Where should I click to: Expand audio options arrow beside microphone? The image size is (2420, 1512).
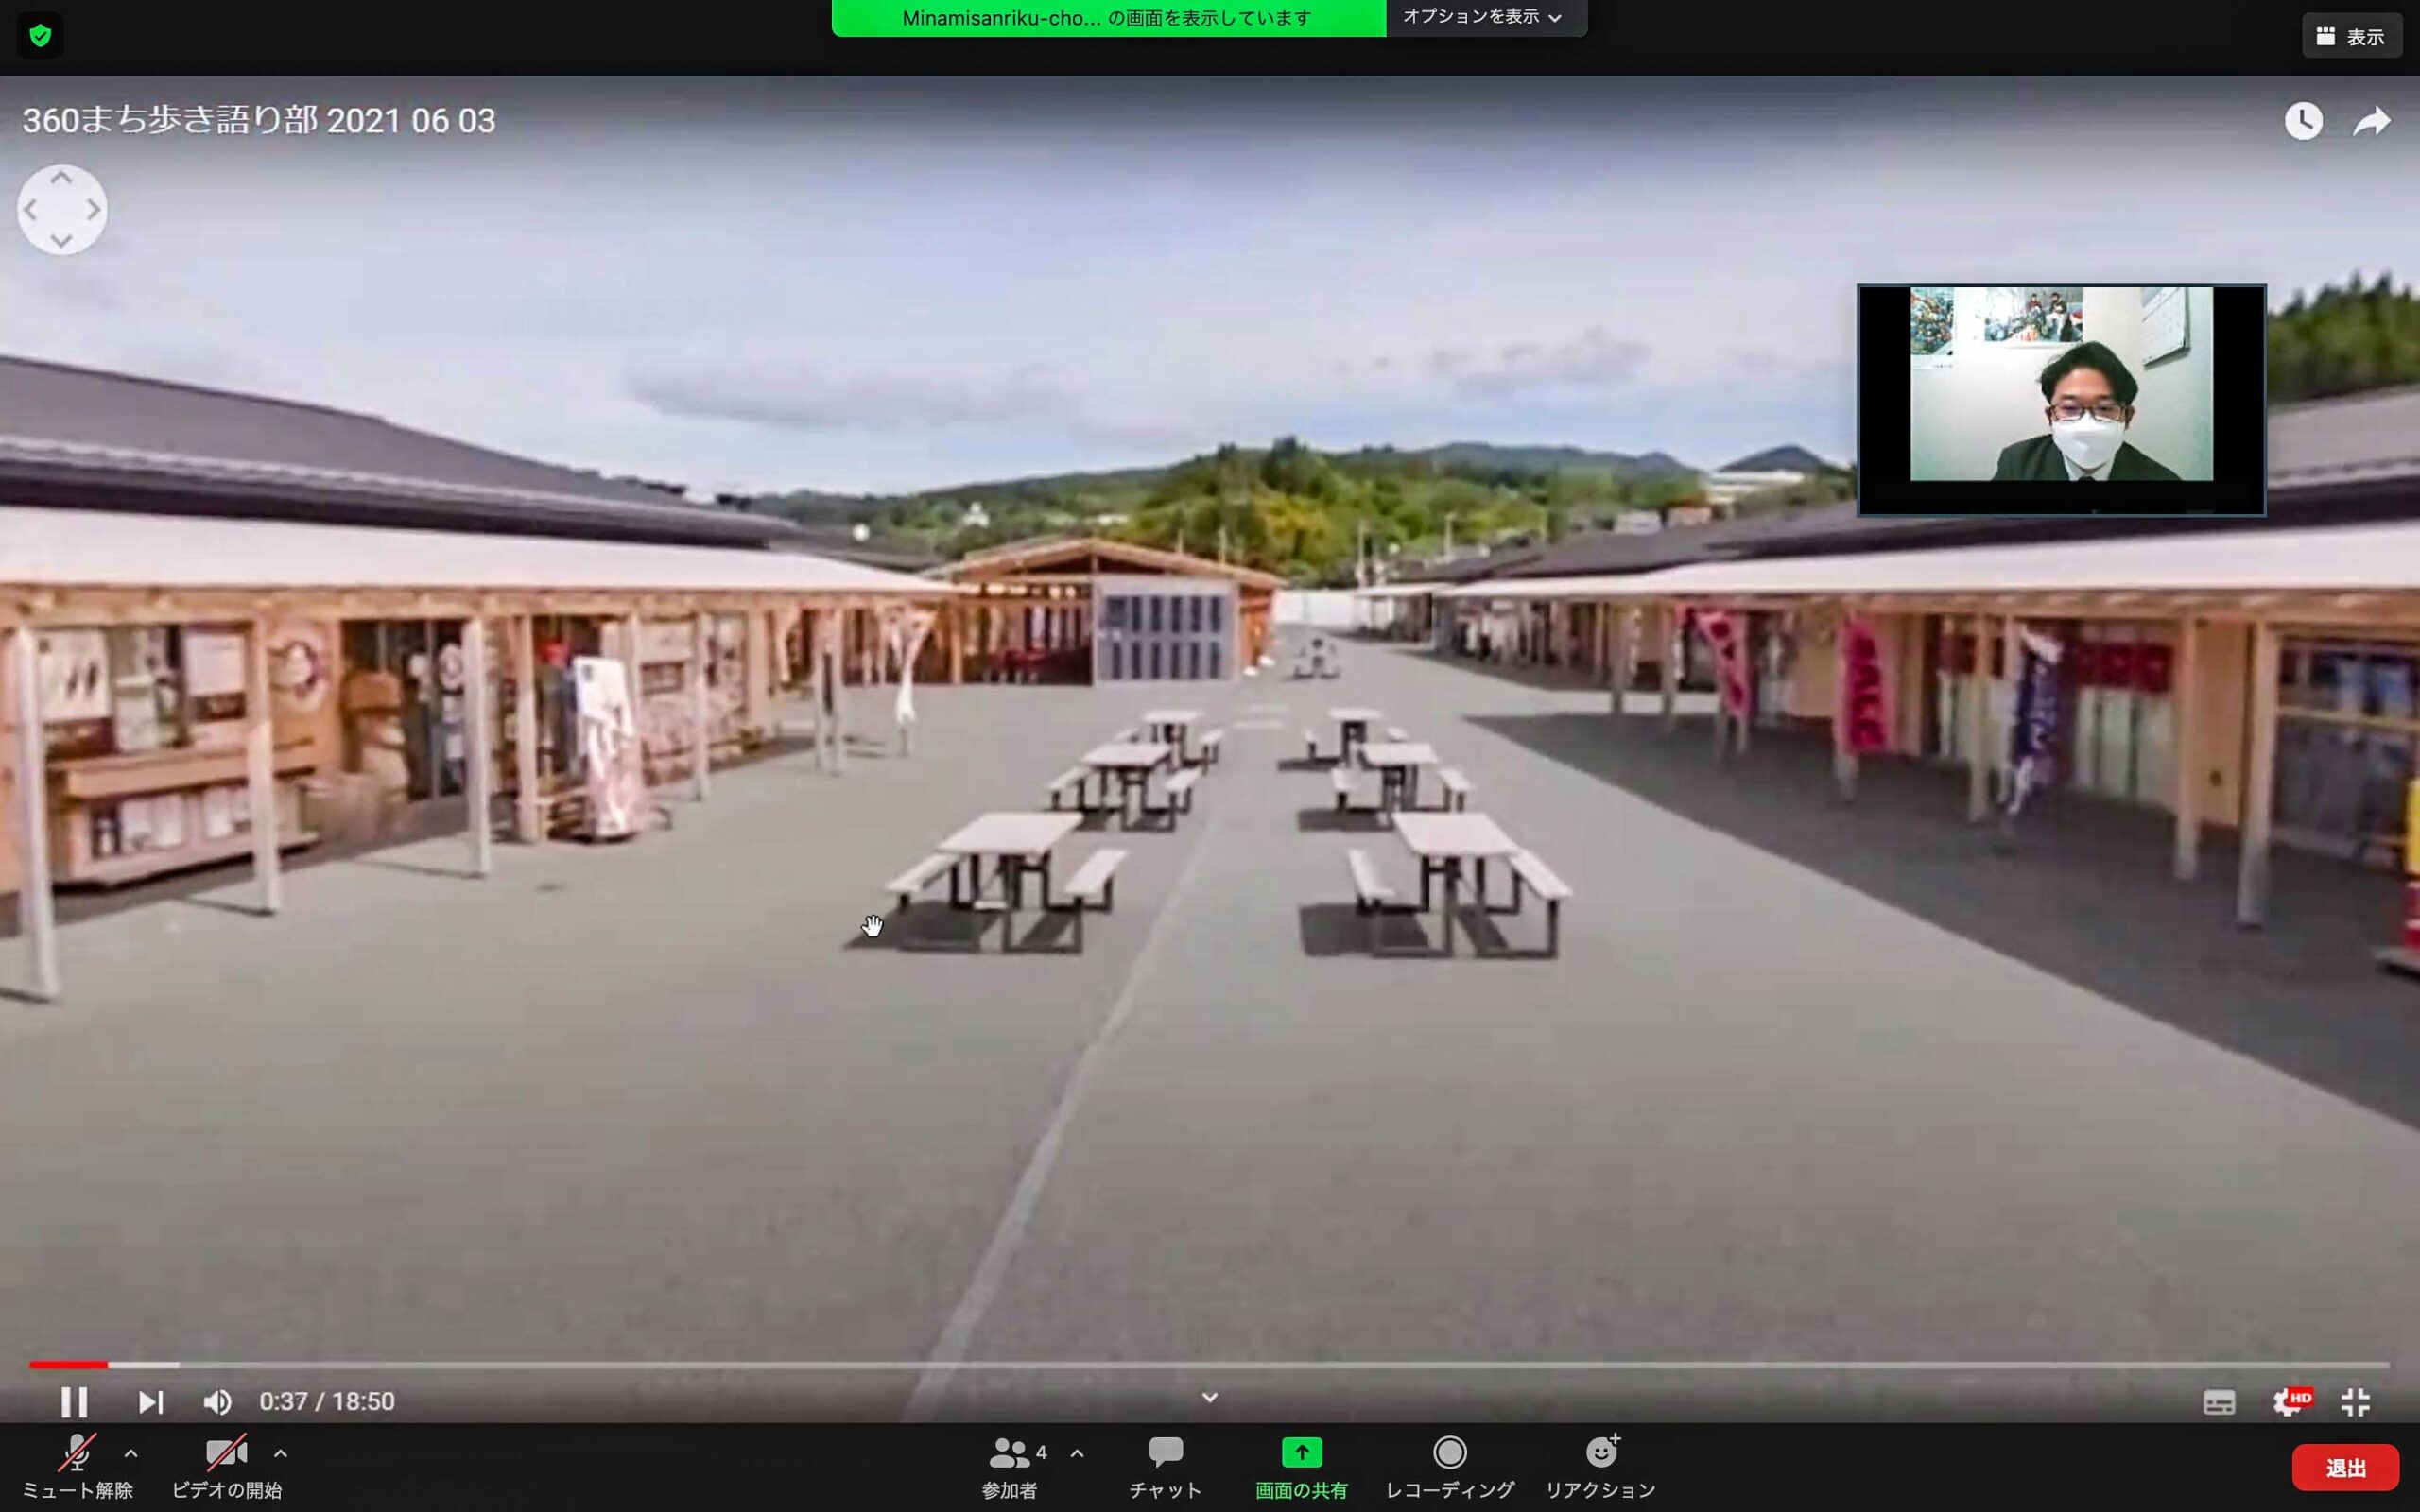pos(131,1453)
